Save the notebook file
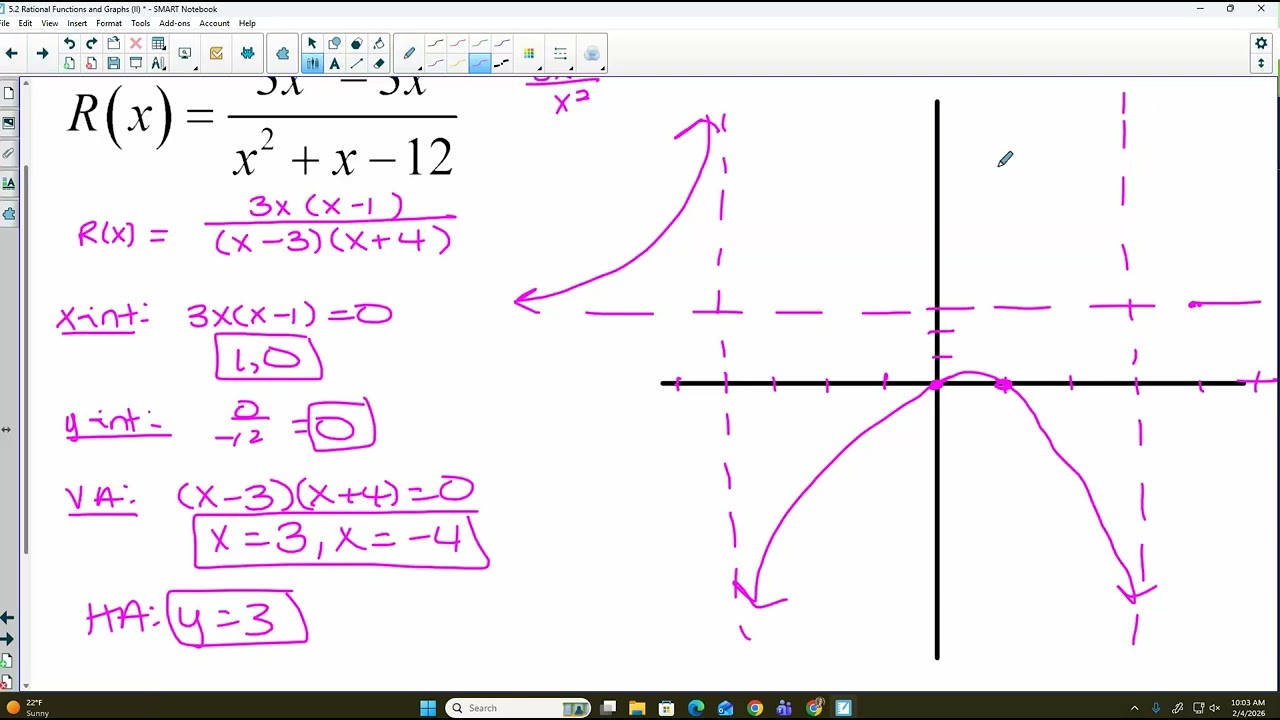This screenshot has height=720, width=1280. (x=113, y=63)
